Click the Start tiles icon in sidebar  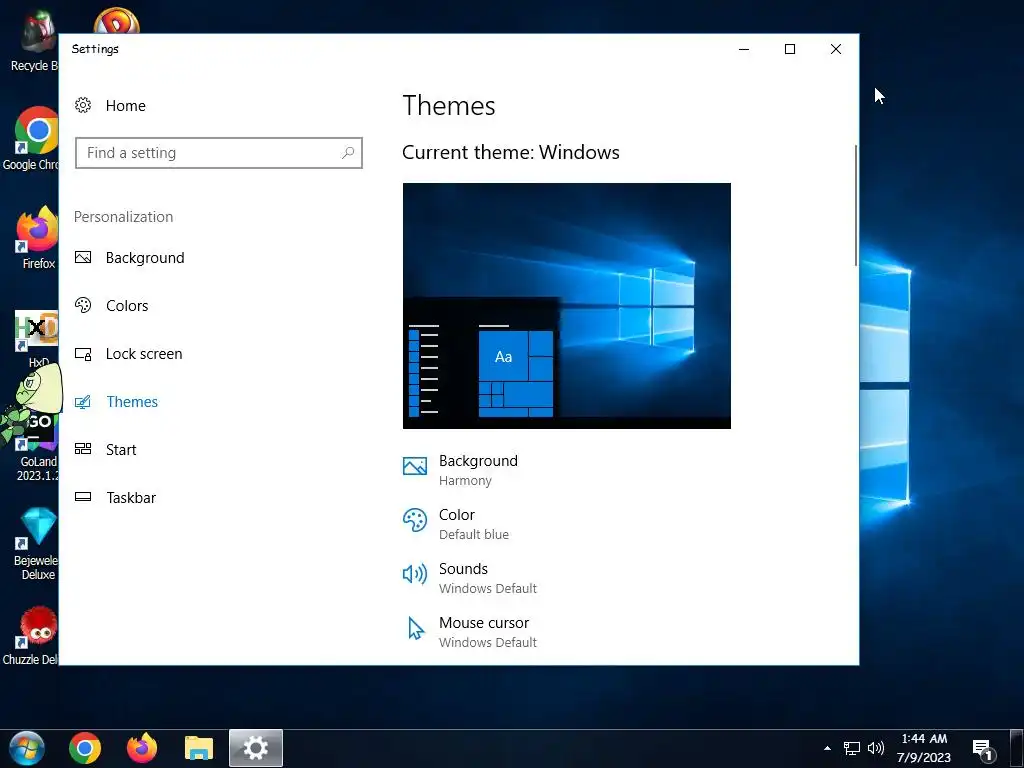pyautogui.click(x=83, y=449)
